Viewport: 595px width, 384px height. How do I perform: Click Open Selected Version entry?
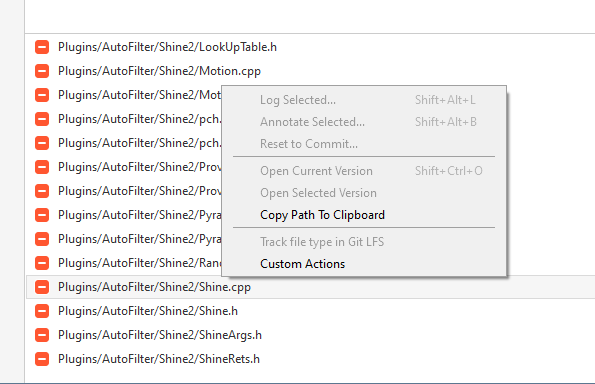[364, 193]
